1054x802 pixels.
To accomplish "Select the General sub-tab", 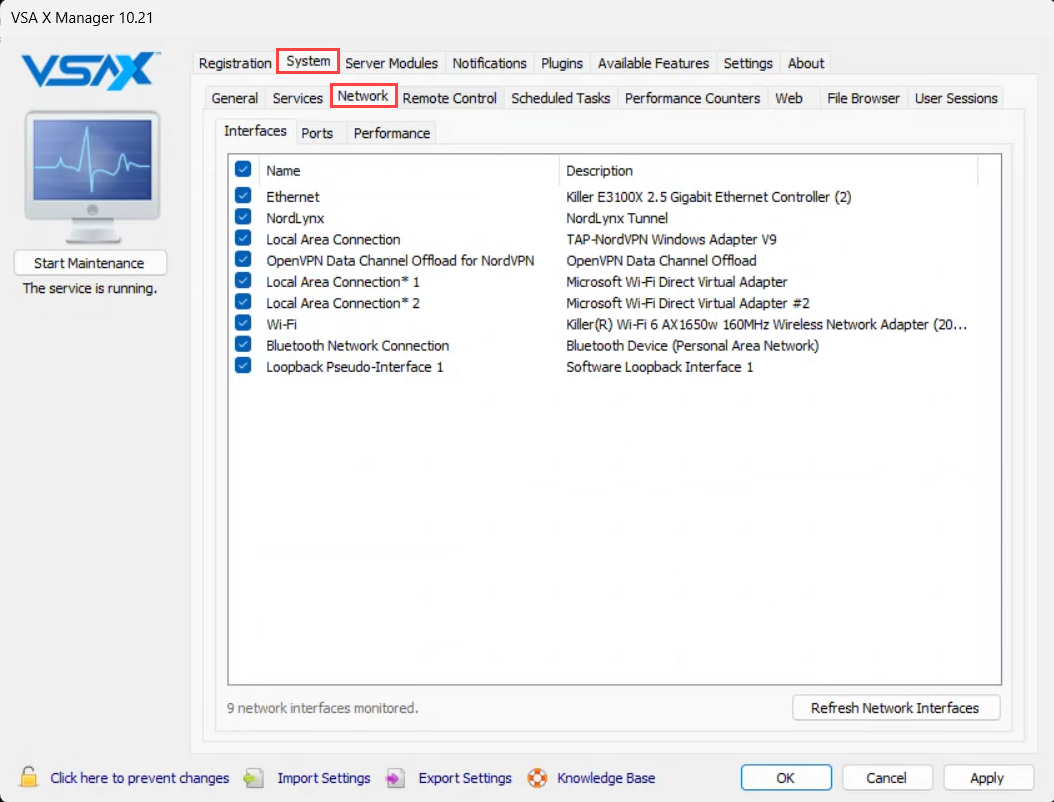I will click(235, 98).
